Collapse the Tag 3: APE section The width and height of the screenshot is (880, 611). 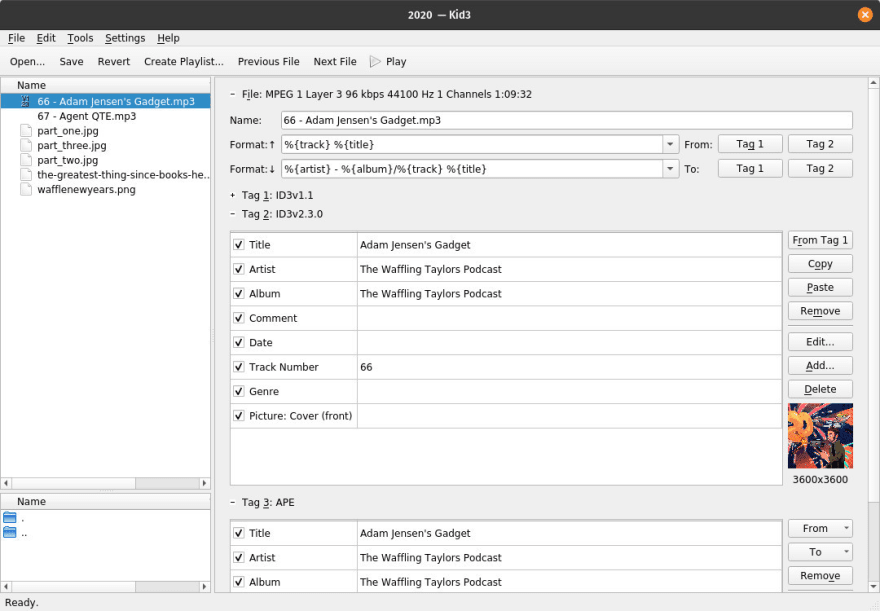tap(232, 502)
